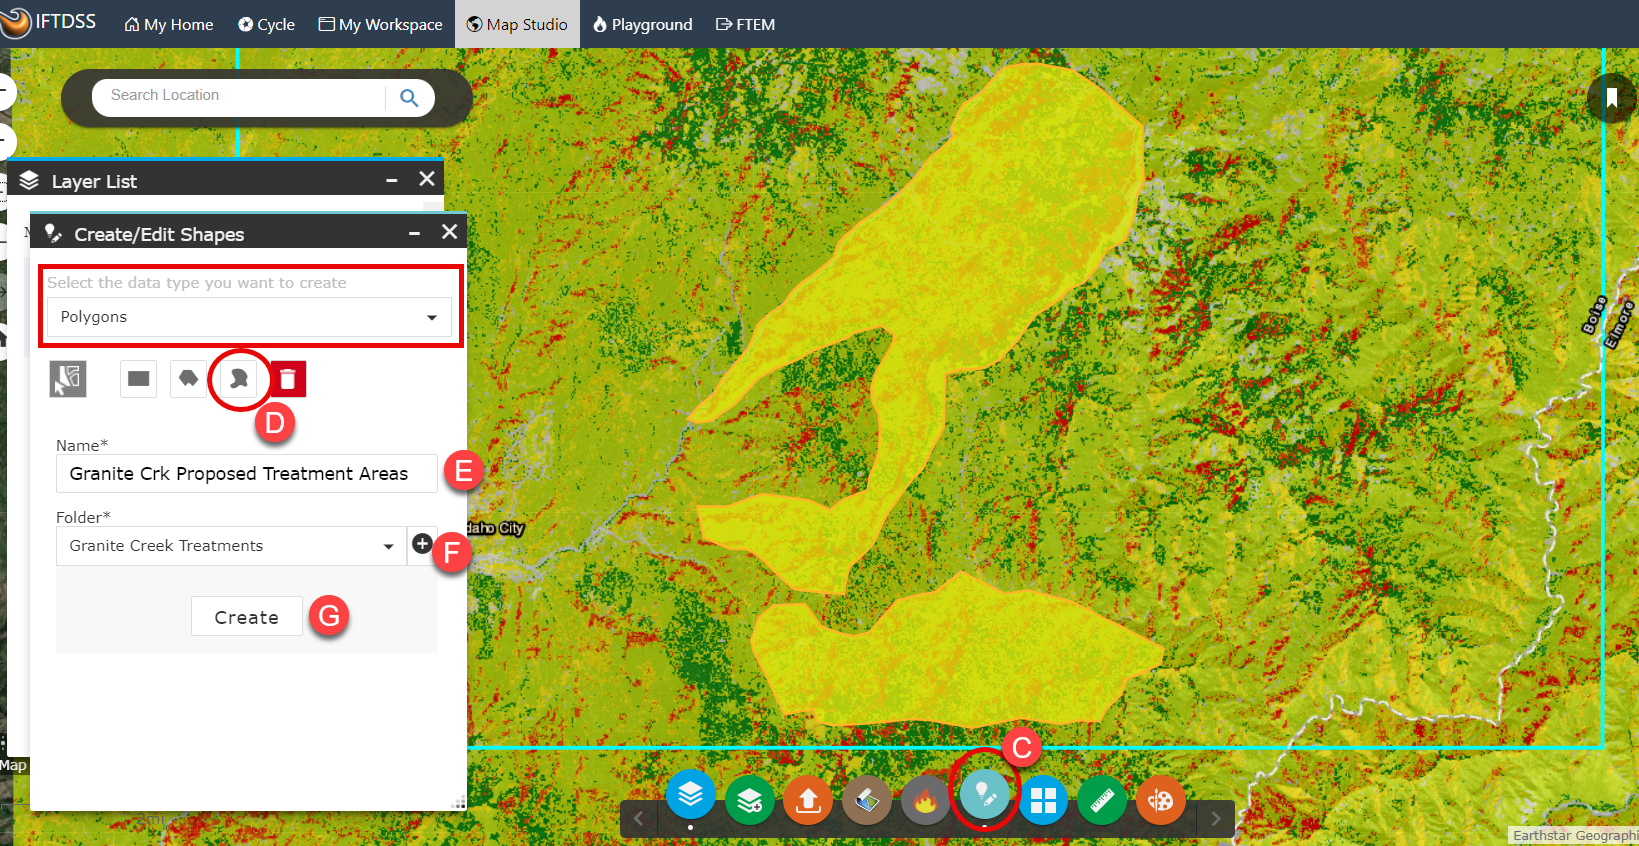Open the bookmark widget at map corner

(1612, 97)
